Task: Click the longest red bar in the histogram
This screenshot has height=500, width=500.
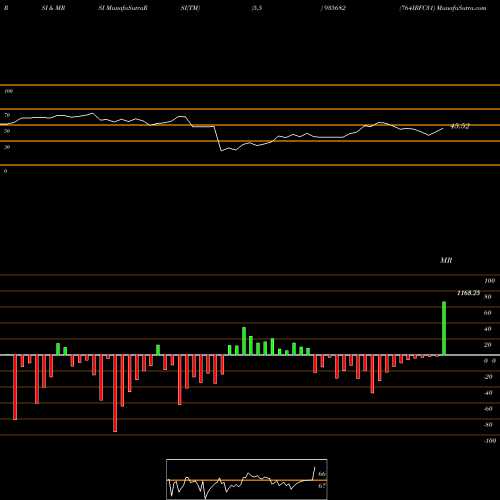Action: pyautogui.click(x=115, y=393)
